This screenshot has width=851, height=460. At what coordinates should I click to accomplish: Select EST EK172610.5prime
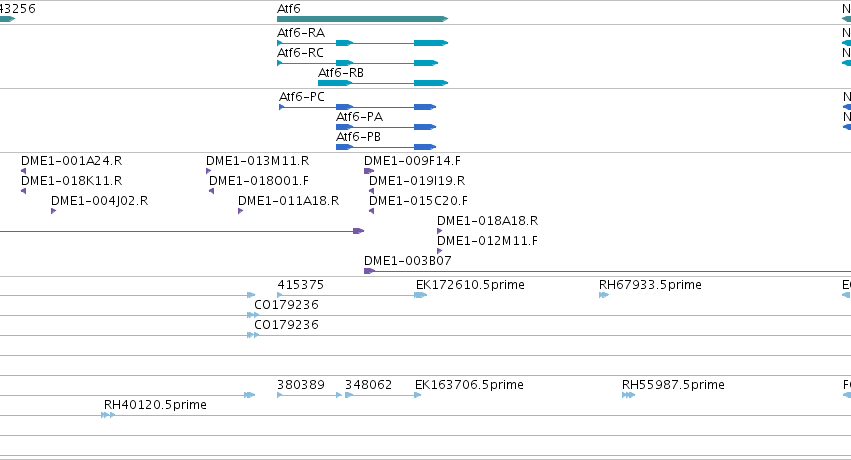pyautogui.click(x=470, y=285)
